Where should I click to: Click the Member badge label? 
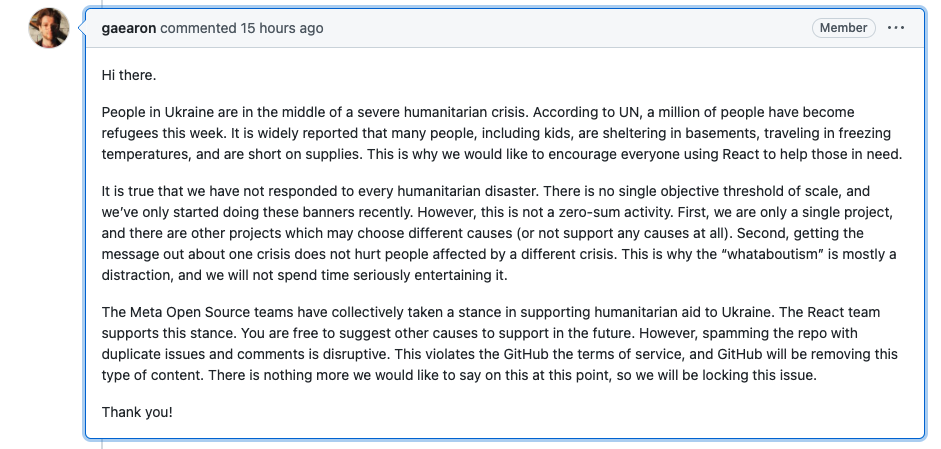tap(843, 28)
